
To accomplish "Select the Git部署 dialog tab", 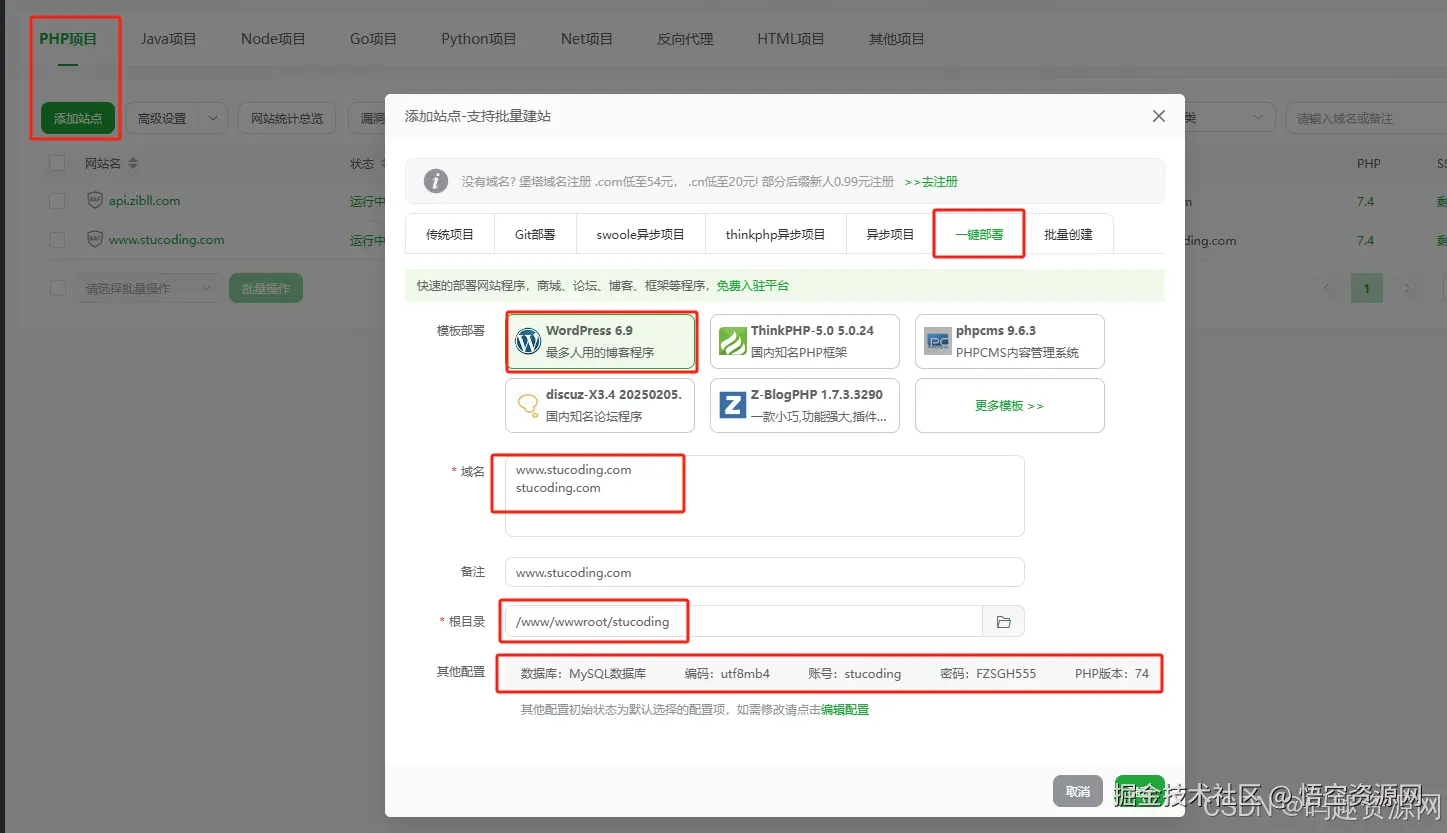I will click(x=535, y=234).
